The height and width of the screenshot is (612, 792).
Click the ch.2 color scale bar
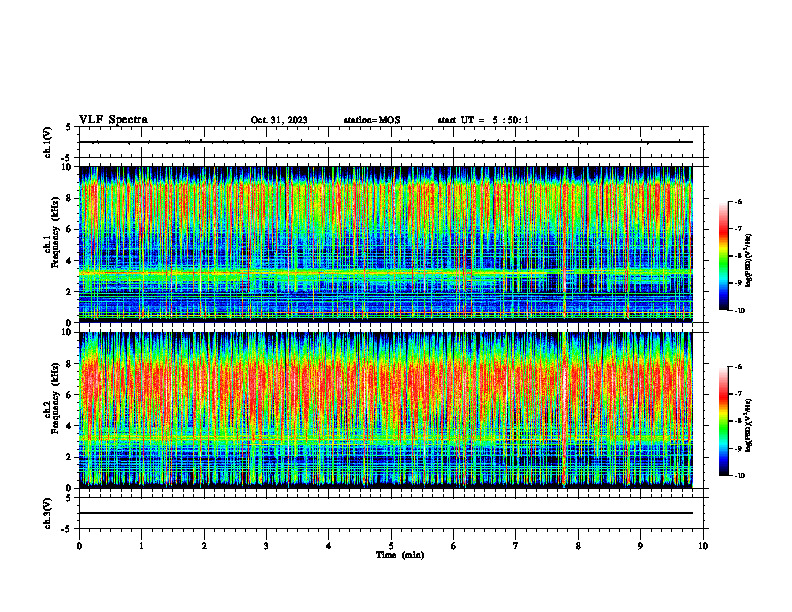(723, 421)
